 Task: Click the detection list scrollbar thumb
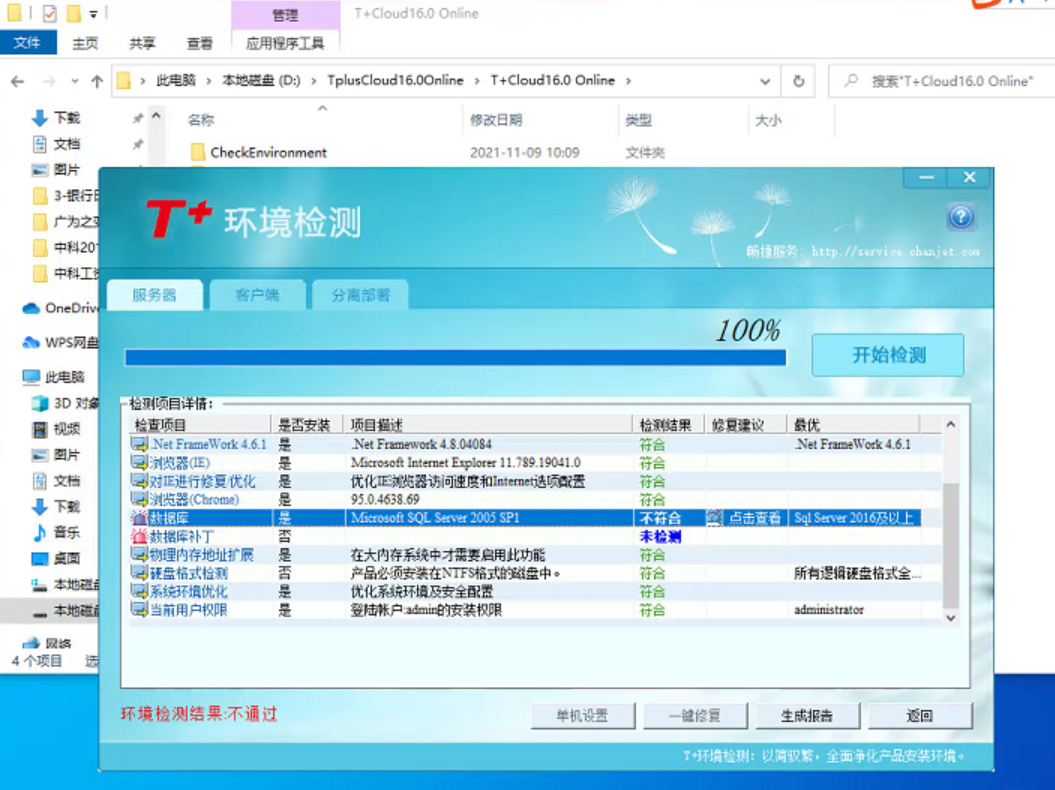pos(951,545)
